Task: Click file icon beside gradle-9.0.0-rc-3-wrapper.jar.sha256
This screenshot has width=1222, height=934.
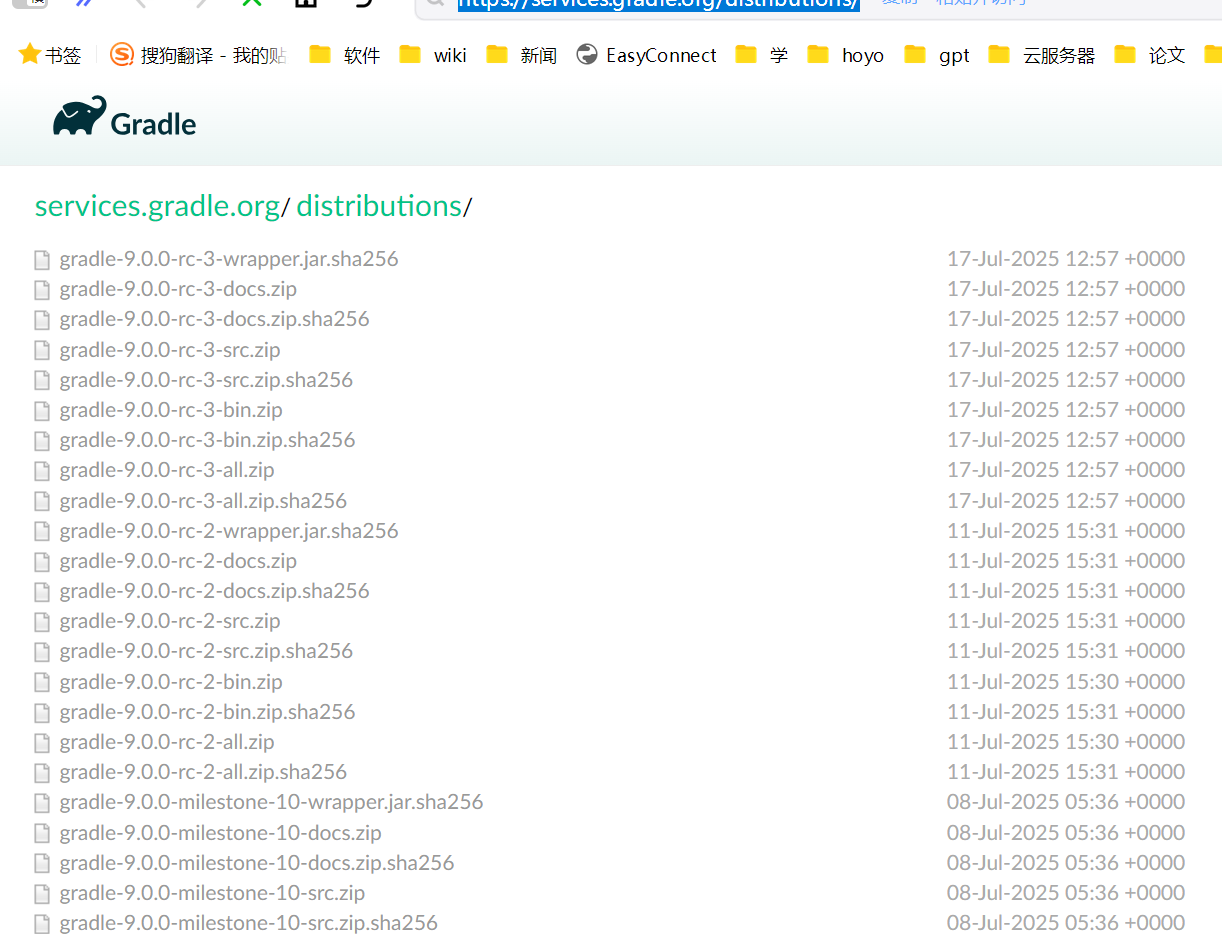Action: (x=42, y=260)
